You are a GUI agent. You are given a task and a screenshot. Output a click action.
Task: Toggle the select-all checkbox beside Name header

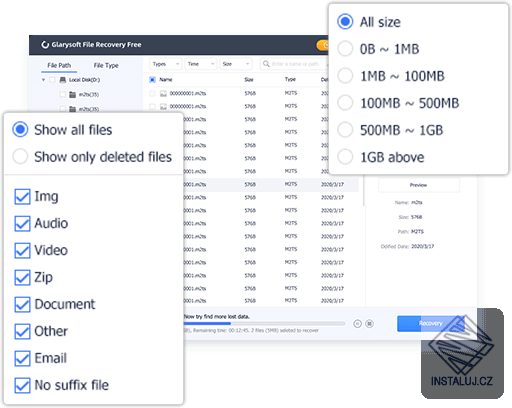152,80
